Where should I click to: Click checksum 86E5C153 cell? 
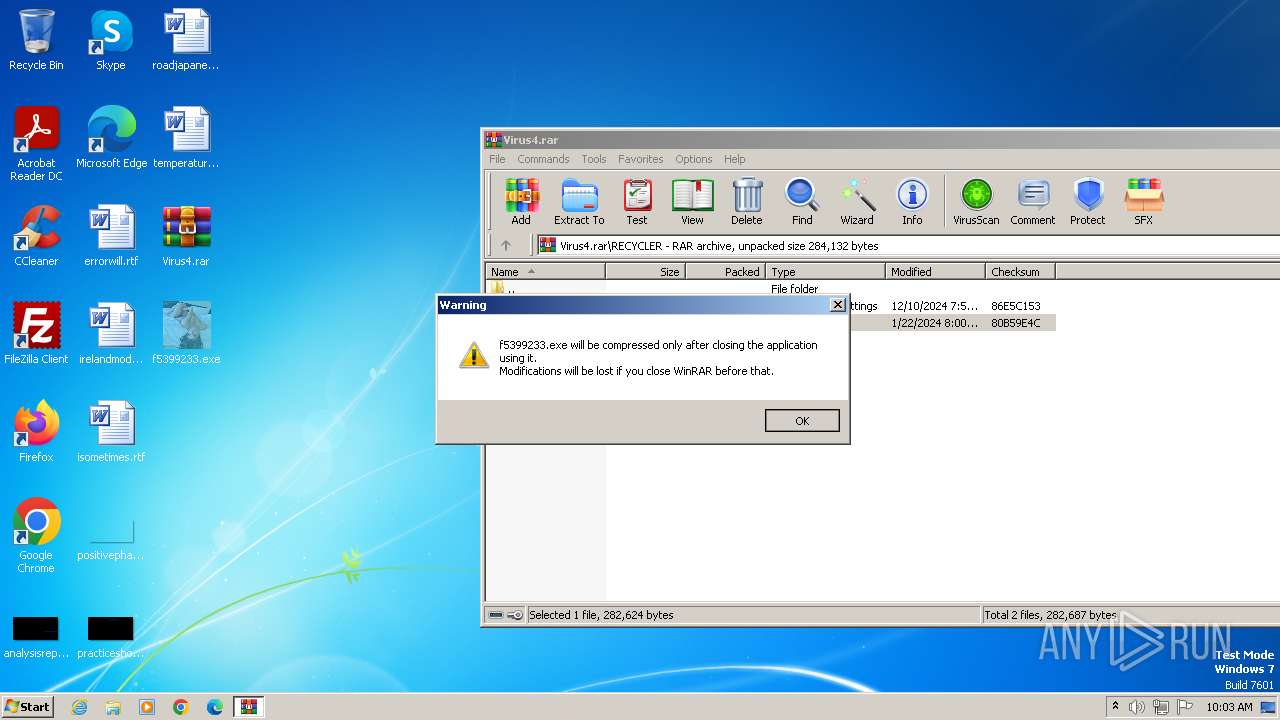(1016, 306)
